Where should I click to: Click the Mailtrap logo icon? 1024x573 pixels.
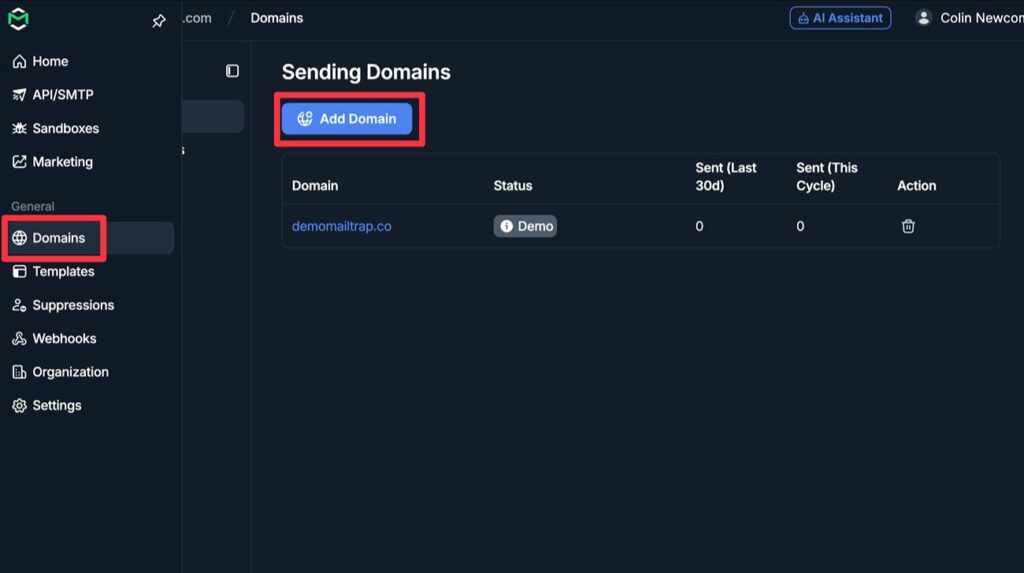click(18, 19)
